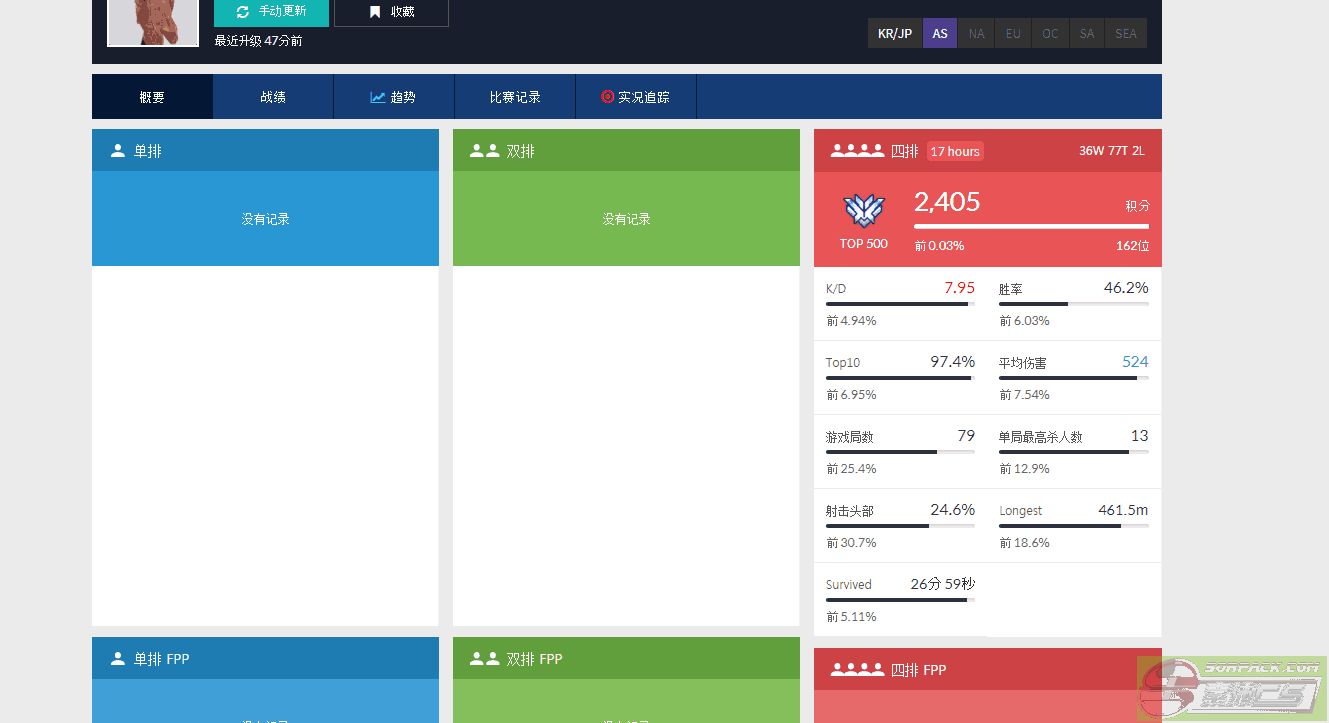
Task: Click the player avatar thumbnail
Action: point(153,22)
